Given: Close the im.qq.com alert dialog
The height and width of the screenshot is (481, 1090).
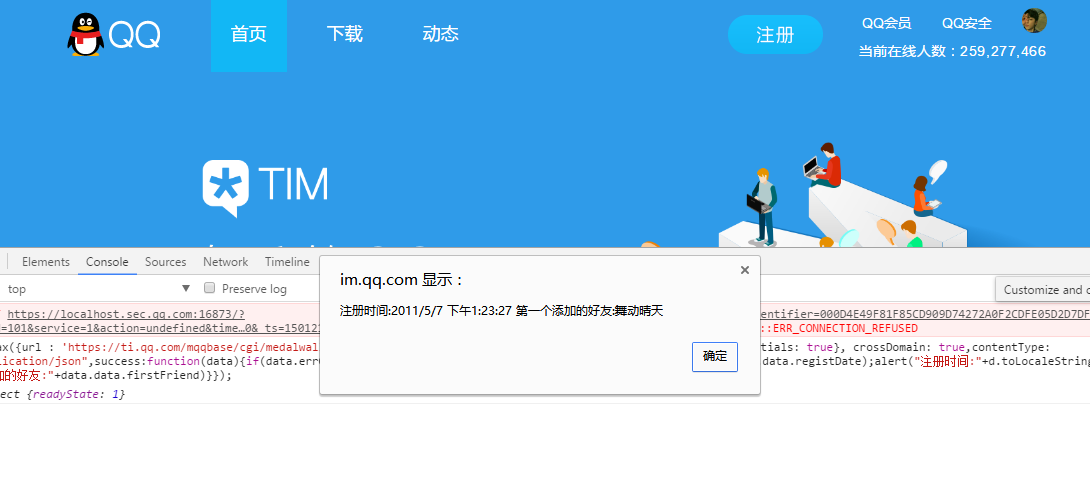Looking at the screenshot, I should (745, 270).
